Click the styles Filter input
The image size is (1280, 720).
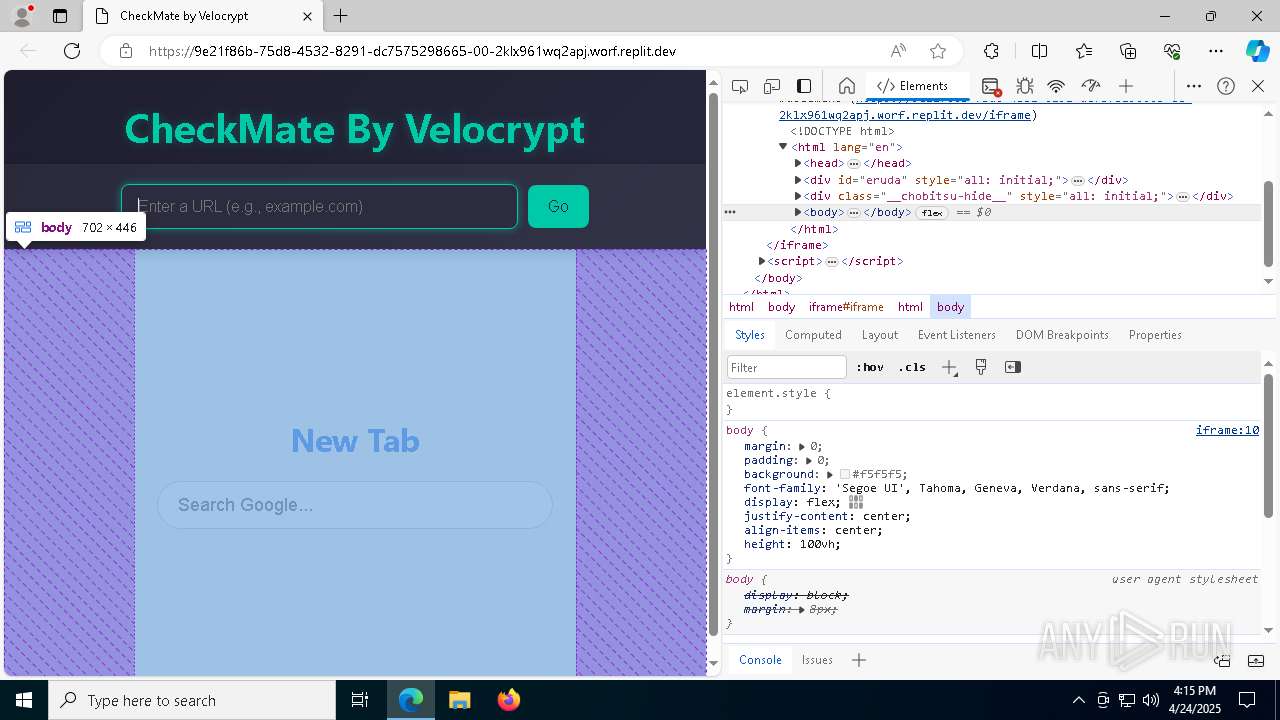[x=787, y=367]
